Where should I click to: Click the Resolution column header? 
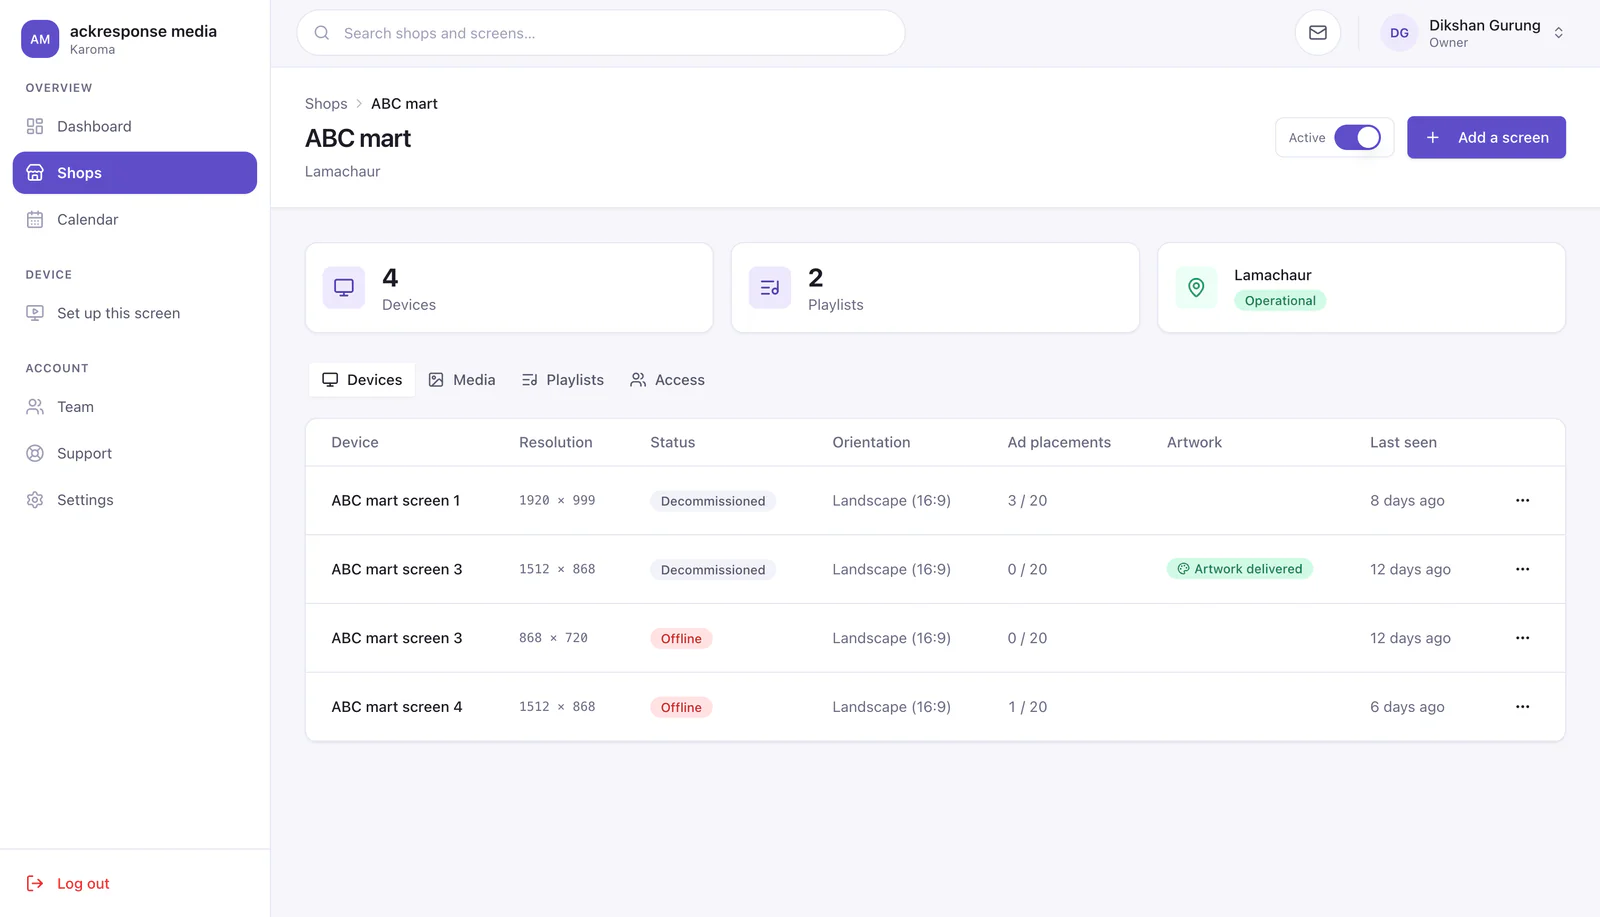pyautogui.click(x=556, y=443)
